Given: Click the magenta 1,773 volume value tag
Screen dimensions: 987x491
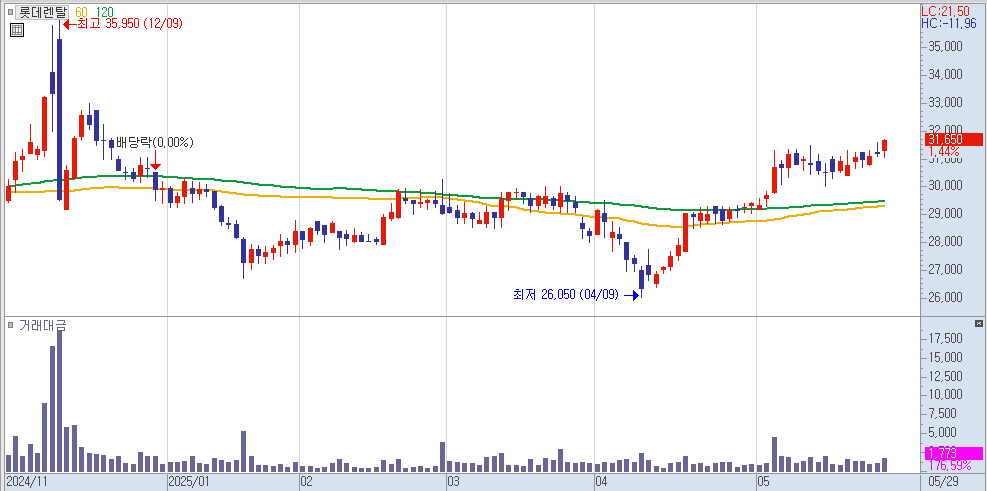Looking at the screenshot, I should (x=953, y=453).
